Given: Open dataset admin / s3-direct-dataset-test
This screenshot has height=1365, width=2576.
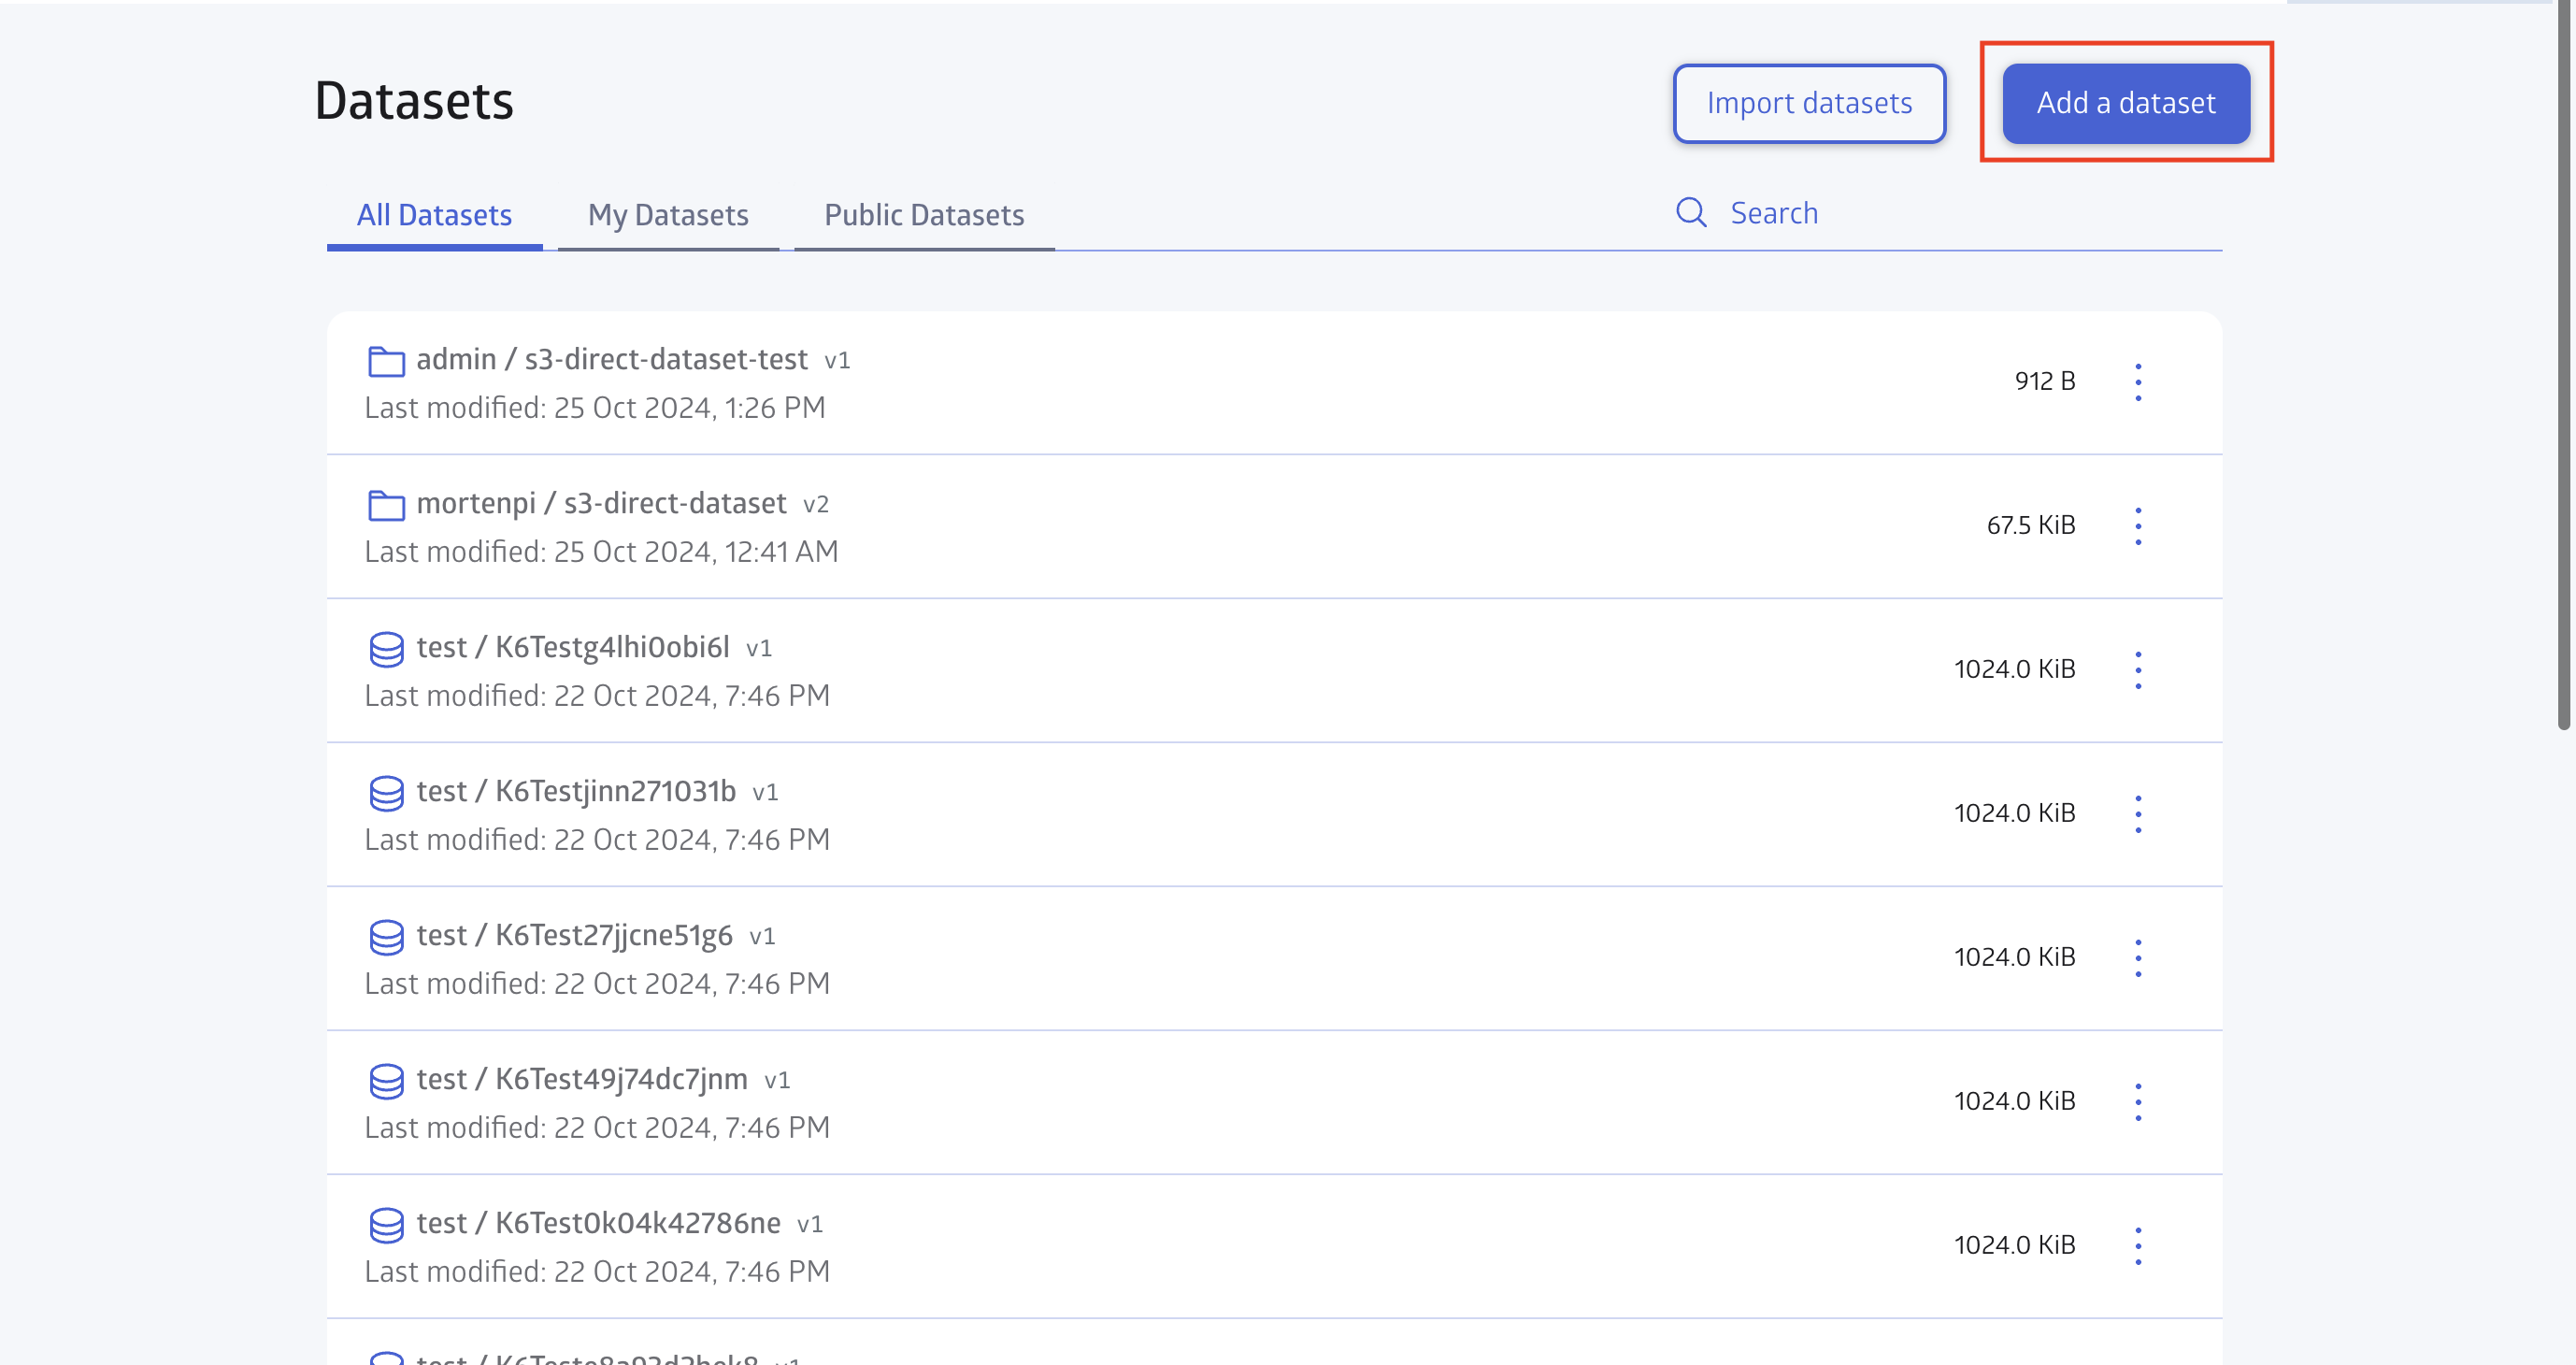Looking at the screenshot, I should pos(611,359).
